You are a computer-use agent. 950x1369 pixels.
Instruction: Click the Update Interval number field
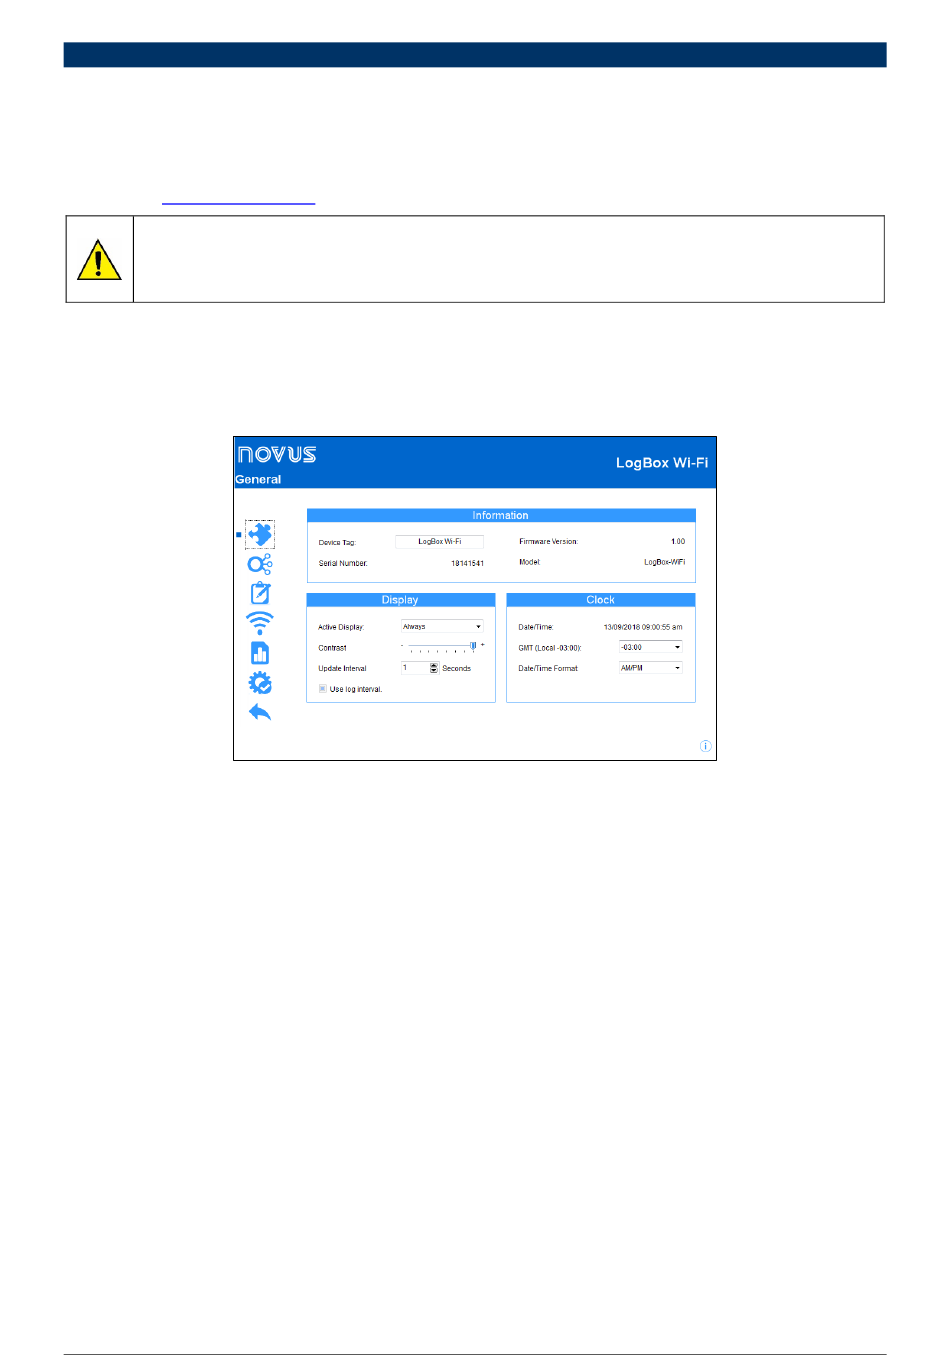[415, 668]
